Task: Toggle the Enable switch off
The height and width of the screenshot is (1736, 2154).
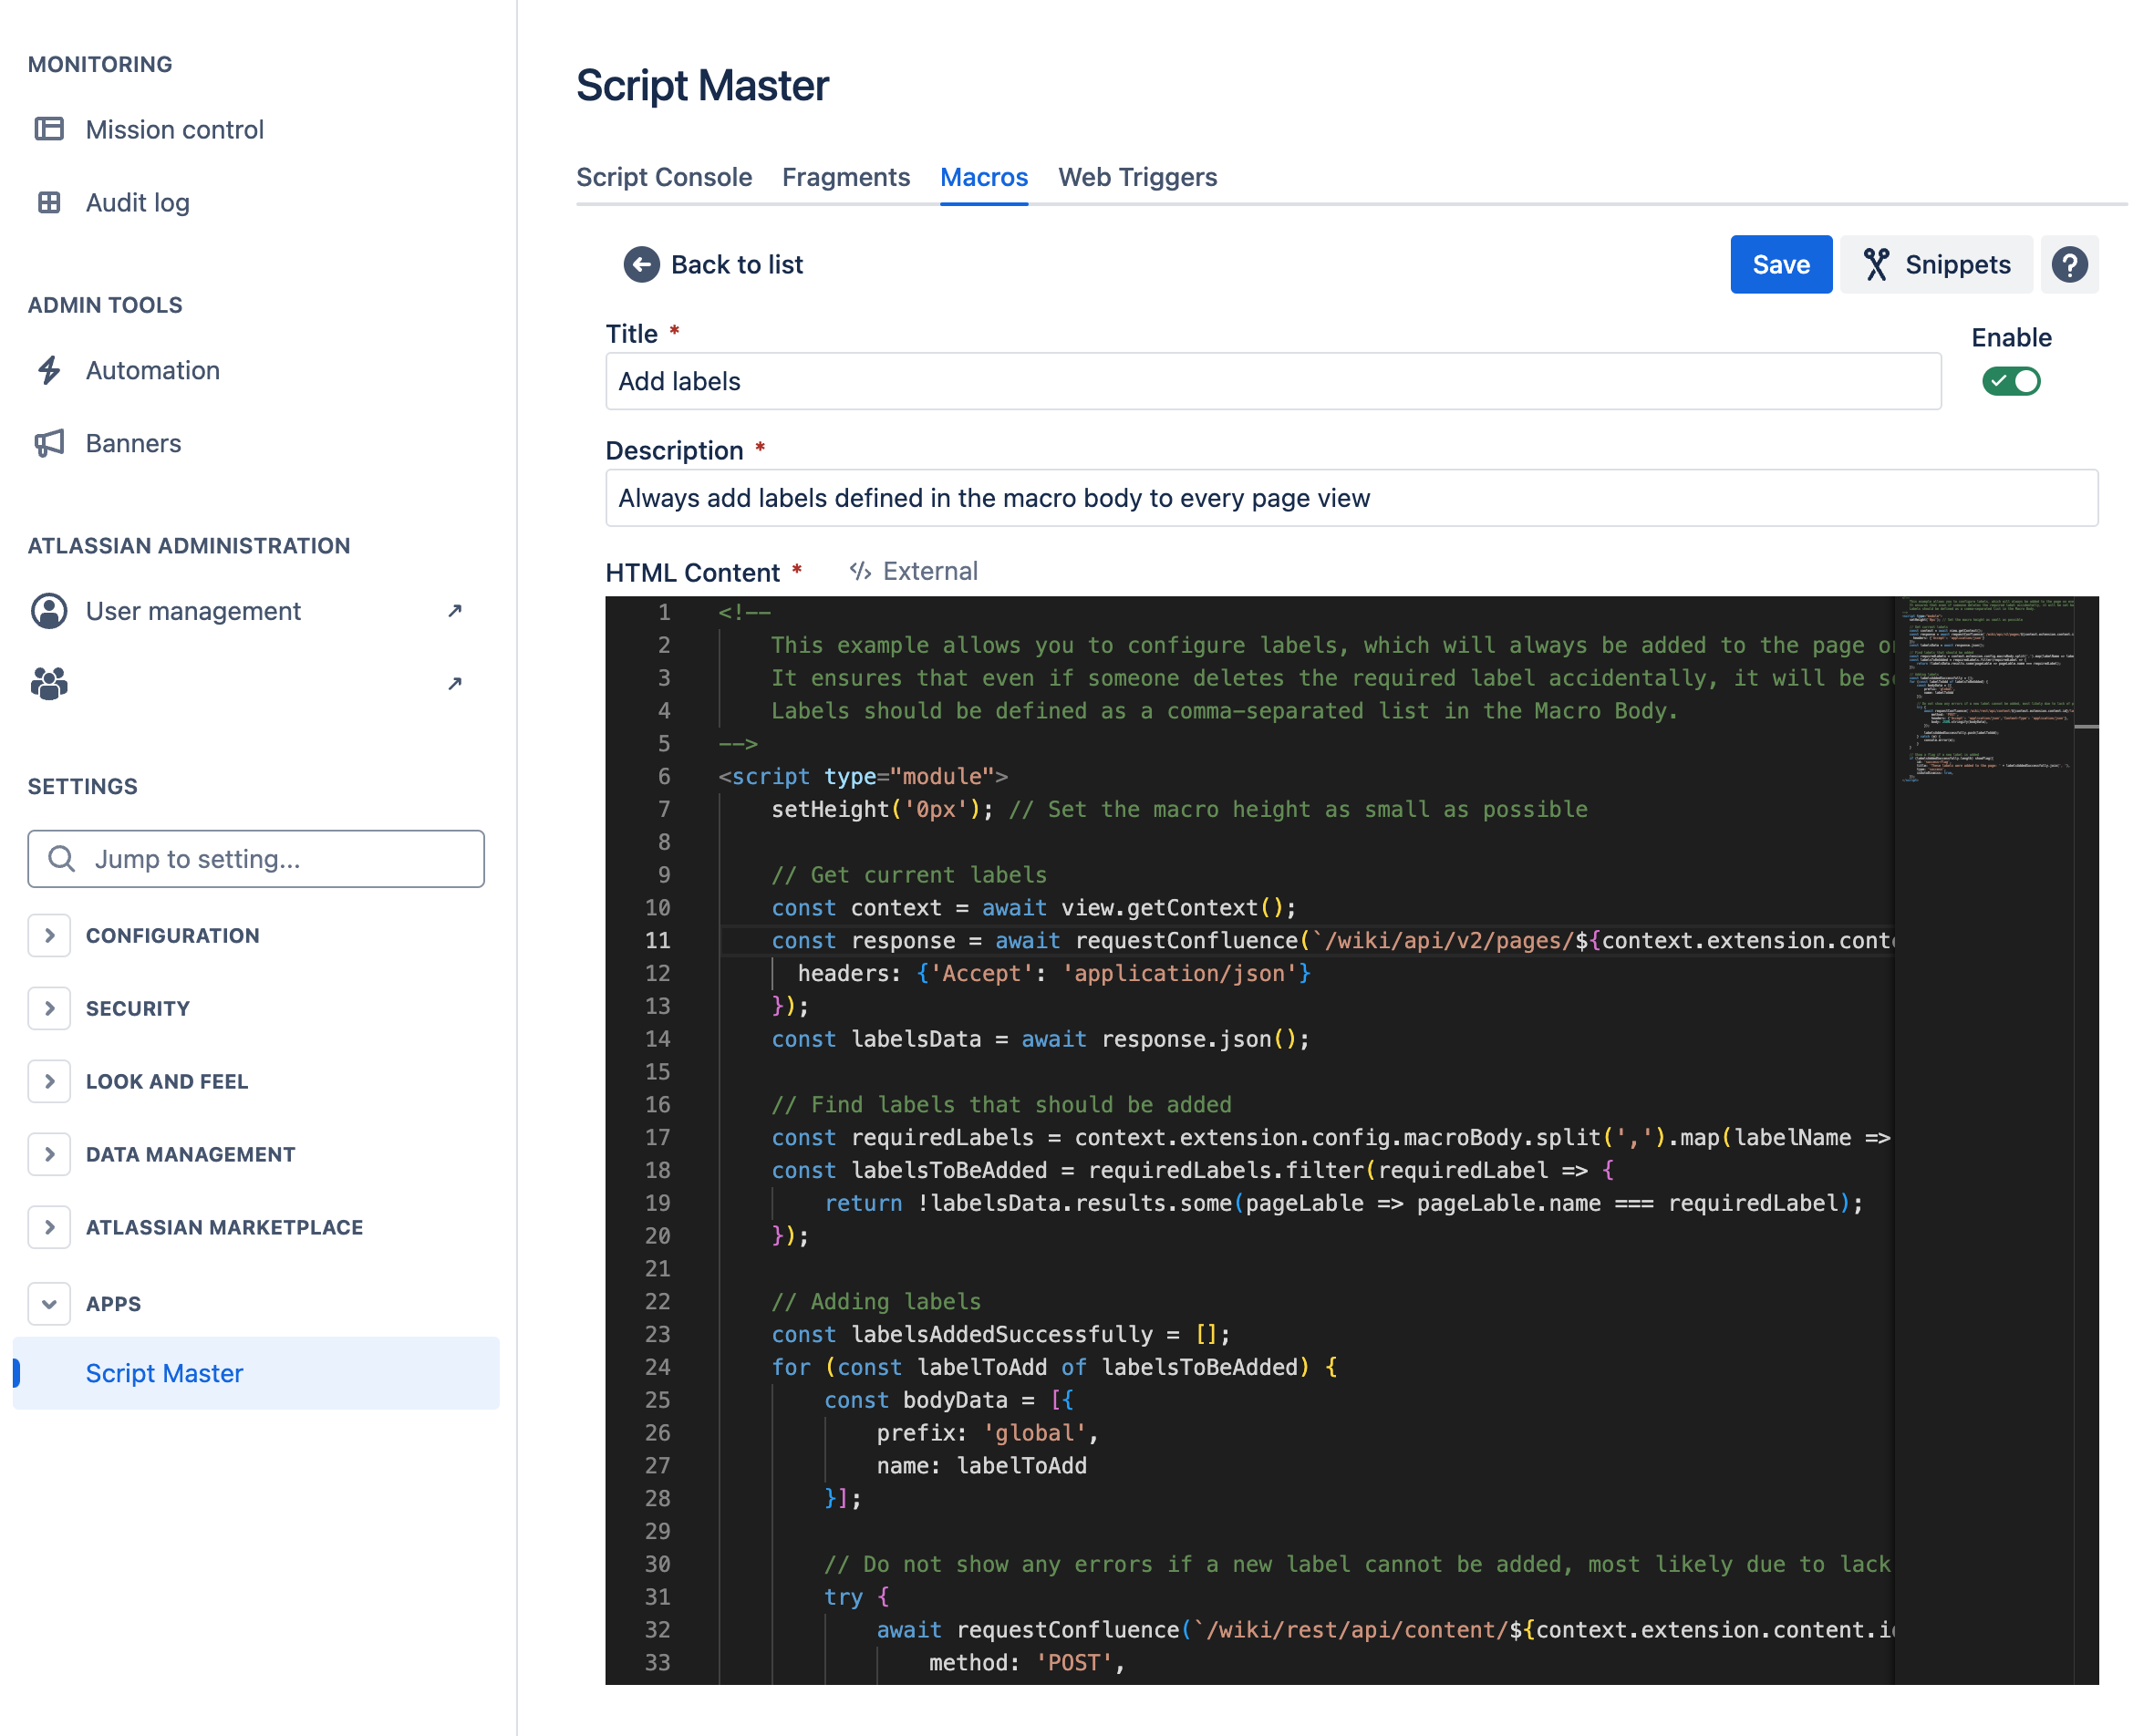Action: (x=2011, y=381)
